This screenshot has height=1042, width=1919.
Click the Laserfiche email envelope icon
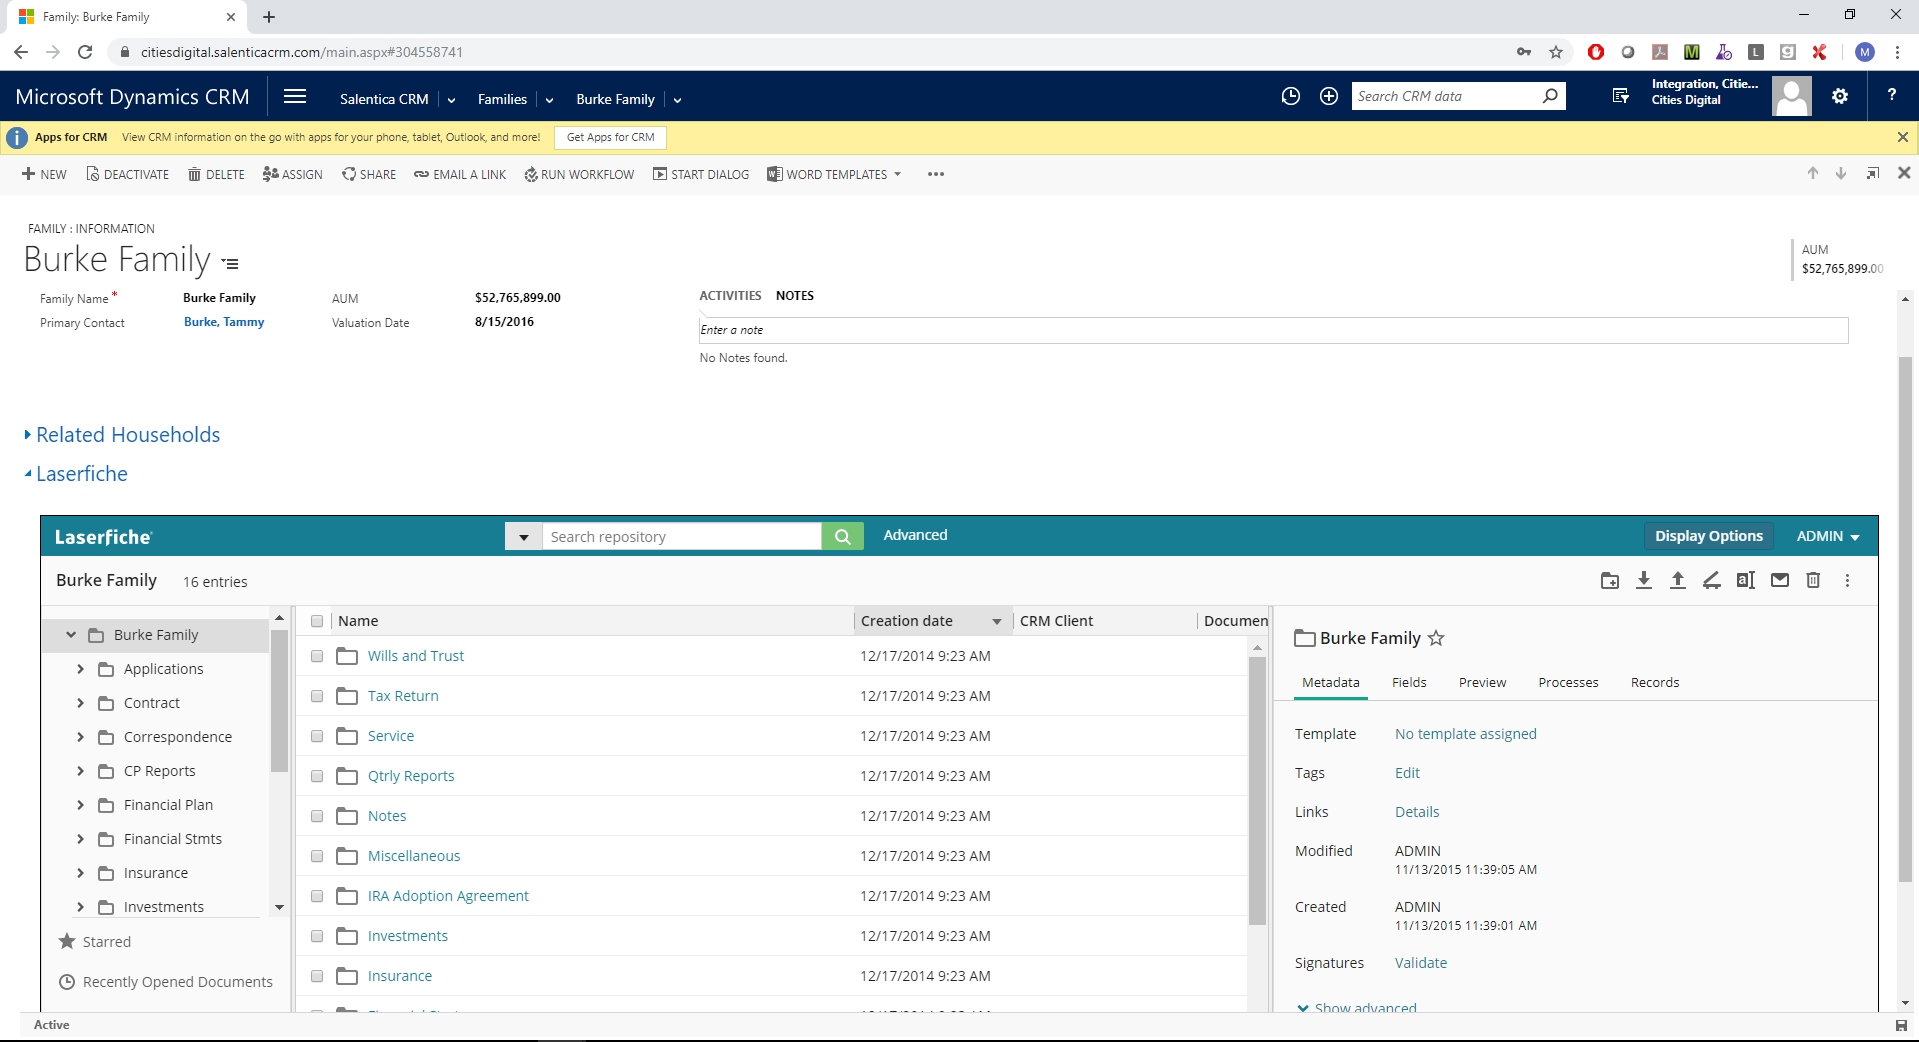coord(1780,580)
